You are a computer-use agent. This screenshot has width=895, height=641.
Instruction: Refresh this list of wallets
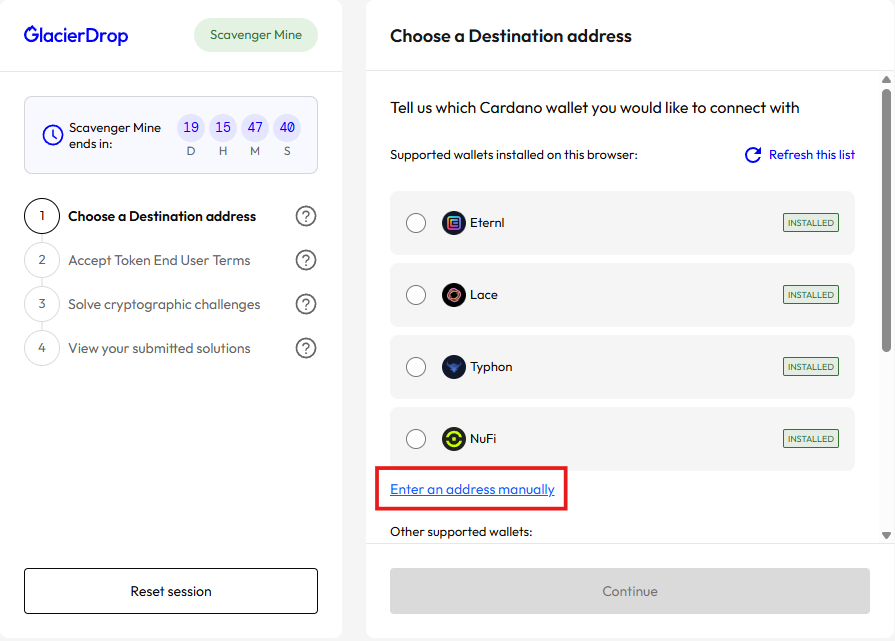(800, 155)
